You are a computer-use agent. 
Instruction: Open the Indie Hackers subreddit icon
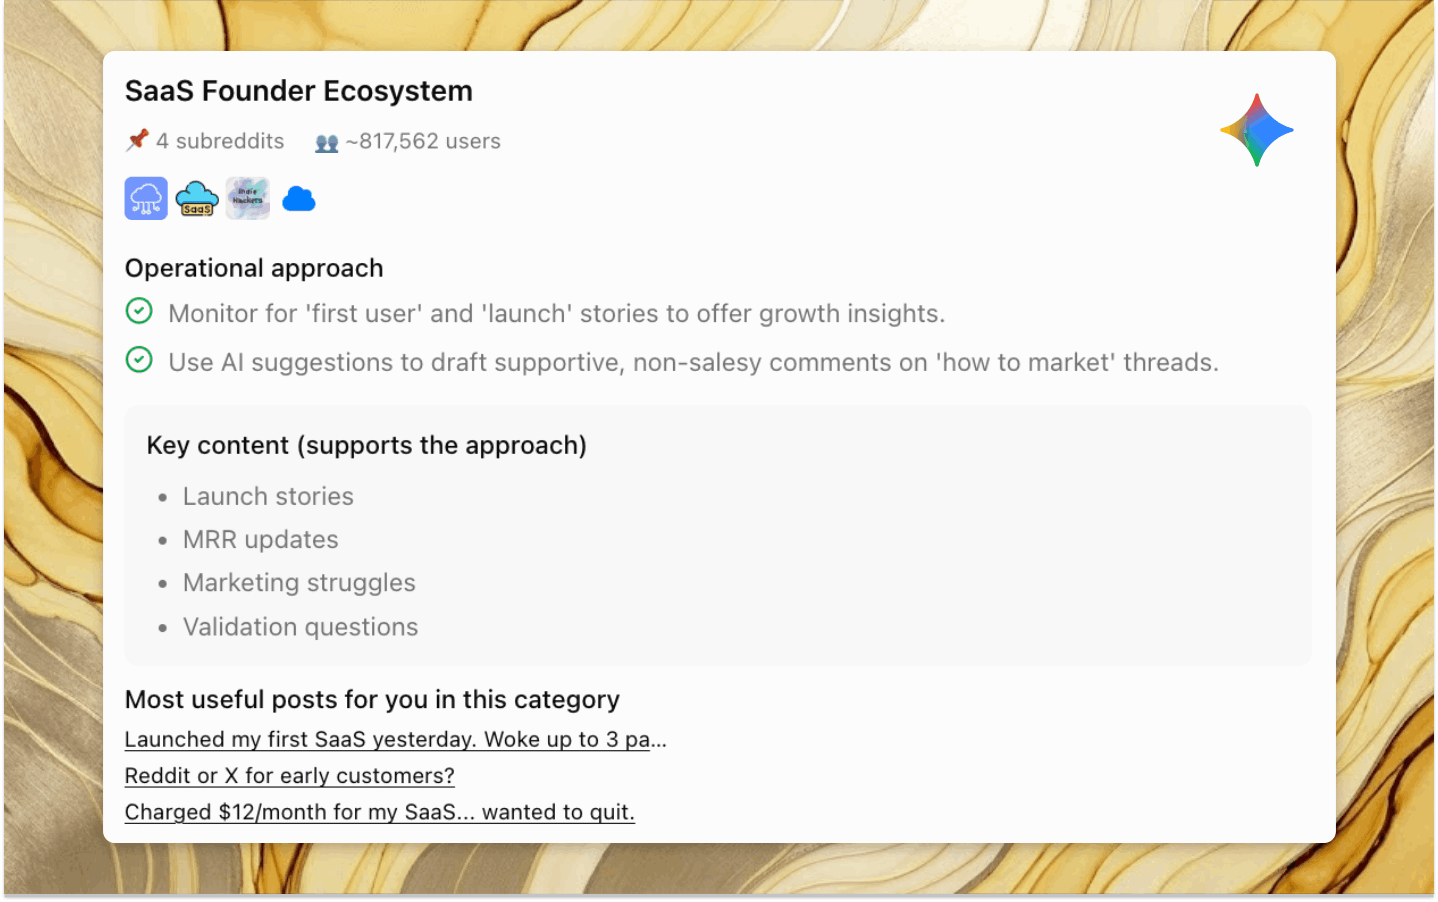tap(247, 198)
